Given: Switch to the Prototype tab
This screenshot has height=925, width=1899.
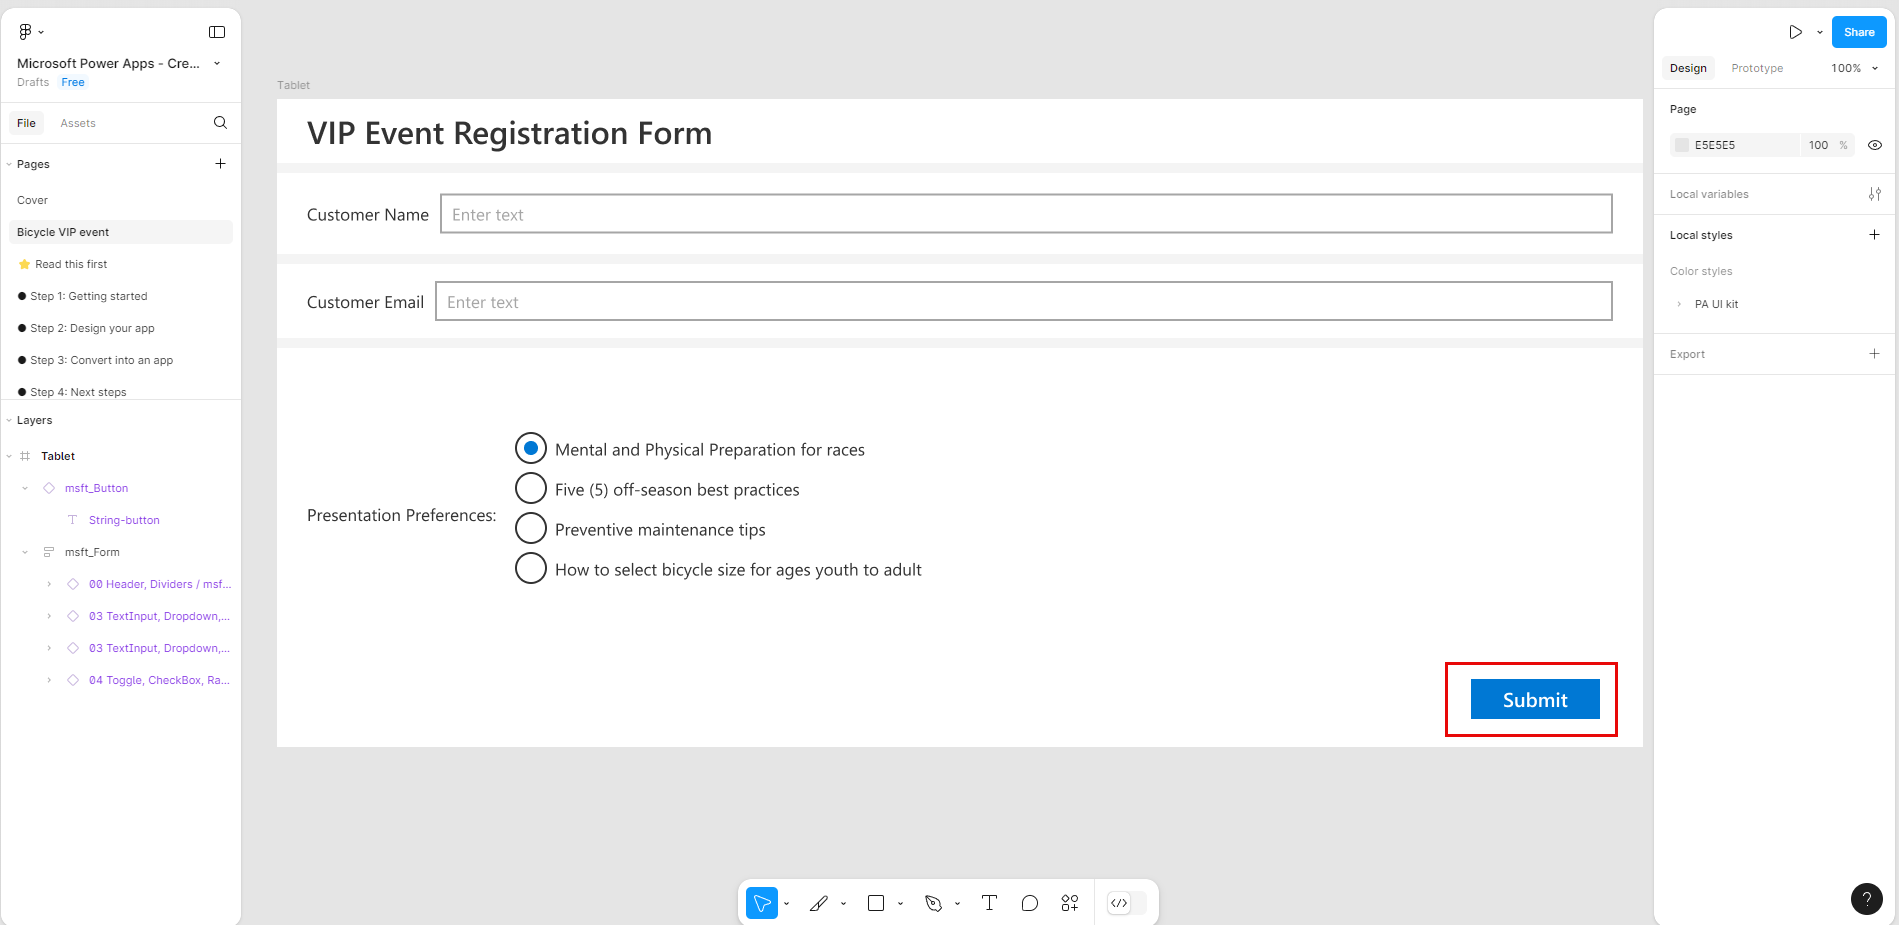Looking at the screenshot, I should pyautogui.click(x=1757, y=68).
